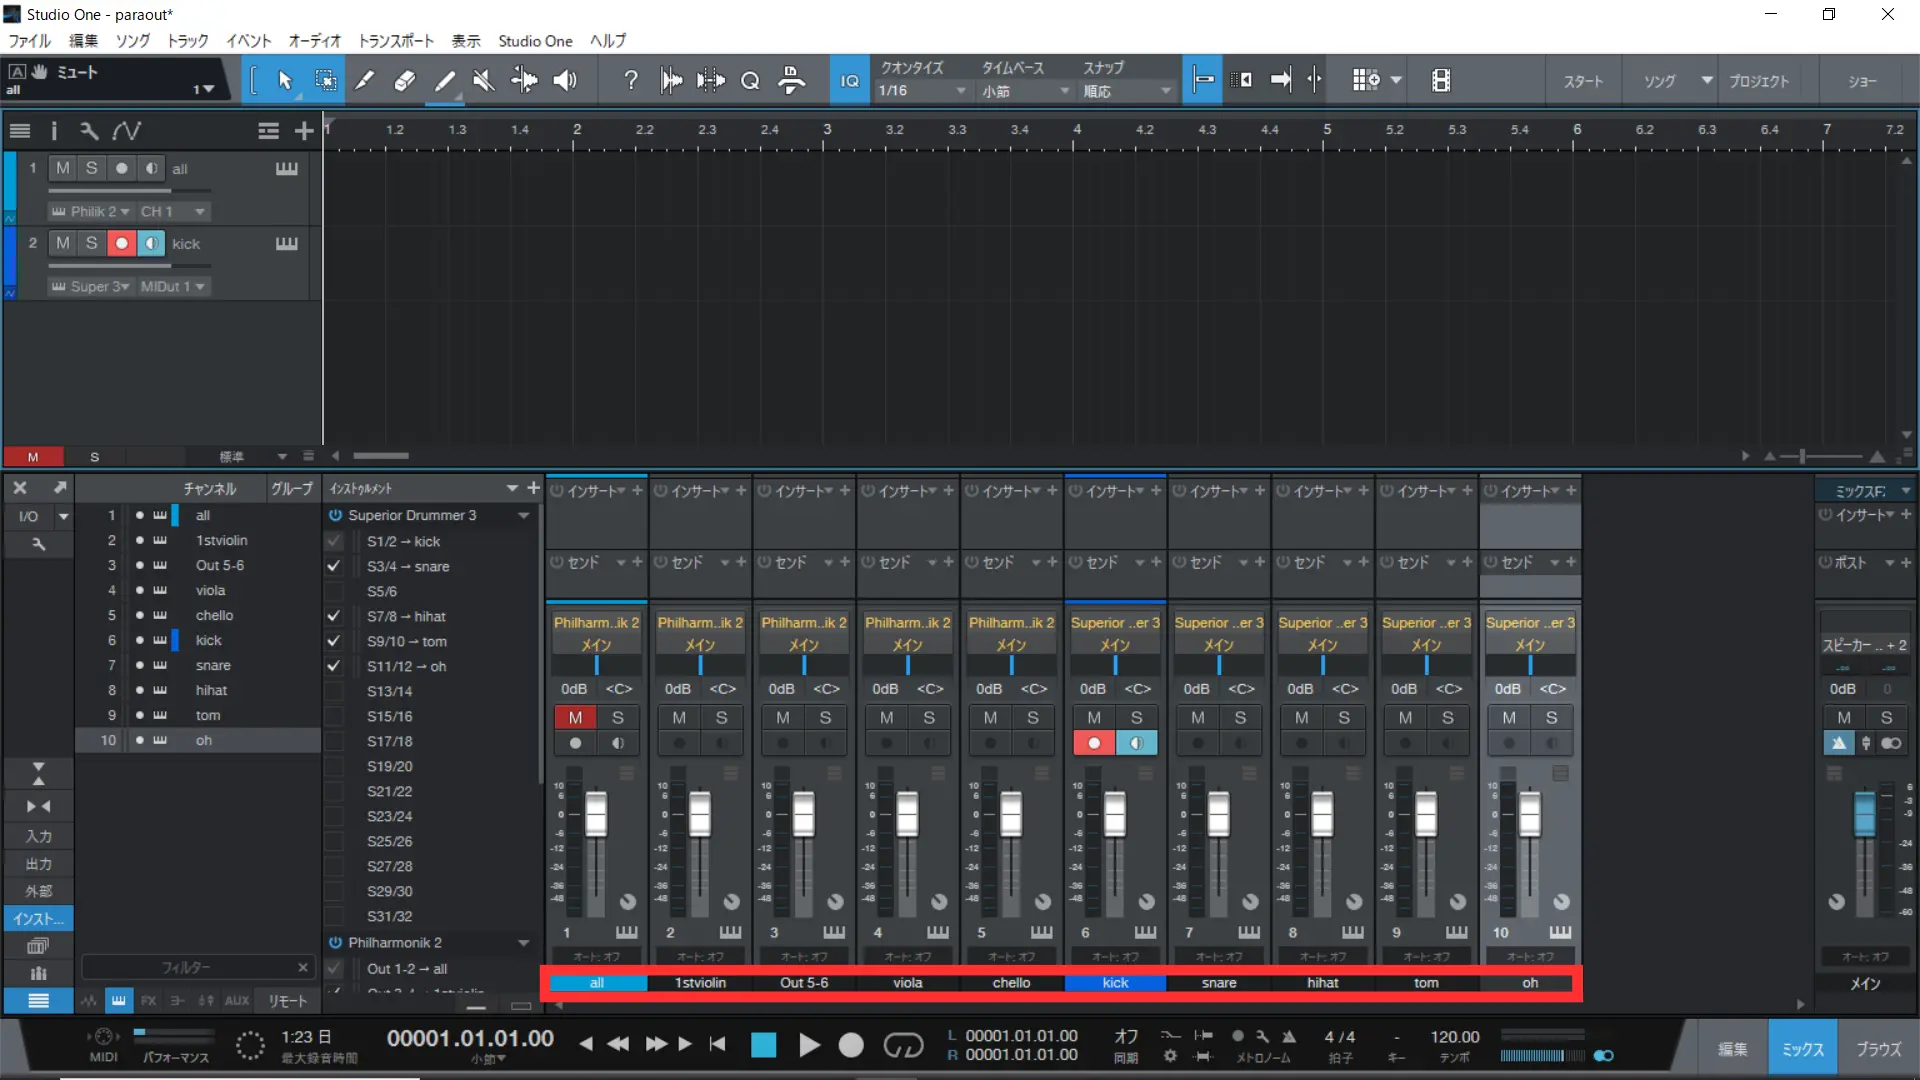
Task: Open the スタート page button
Action: pyautogui.click(x=1583, y=81)
